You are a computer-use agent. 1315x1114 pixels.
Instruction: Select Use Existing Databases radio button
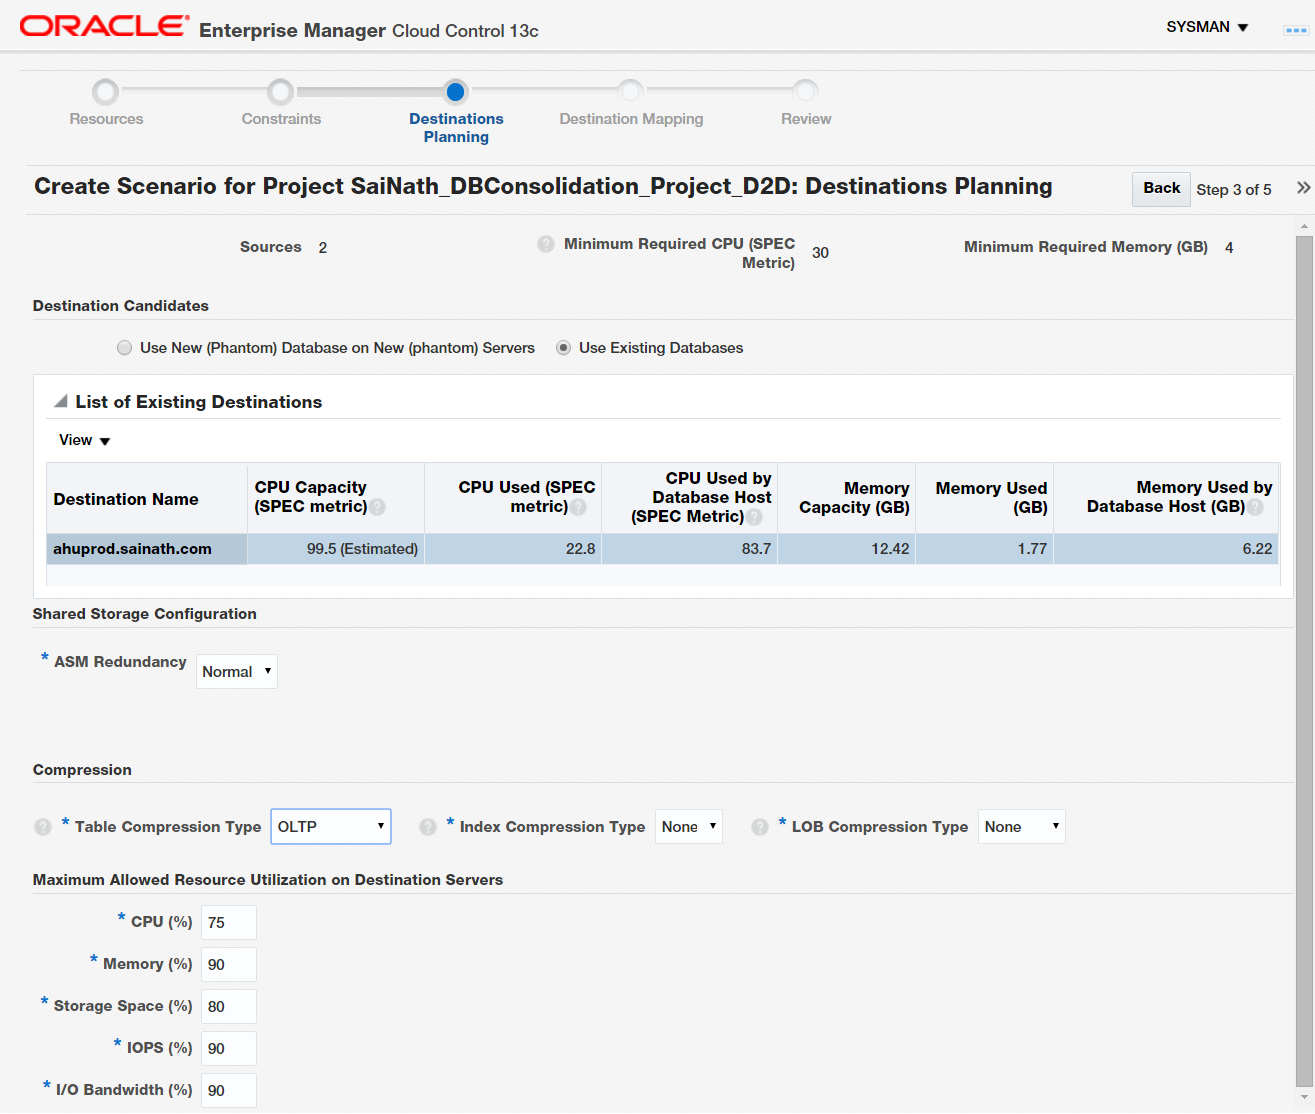click(x=564, y=348)
